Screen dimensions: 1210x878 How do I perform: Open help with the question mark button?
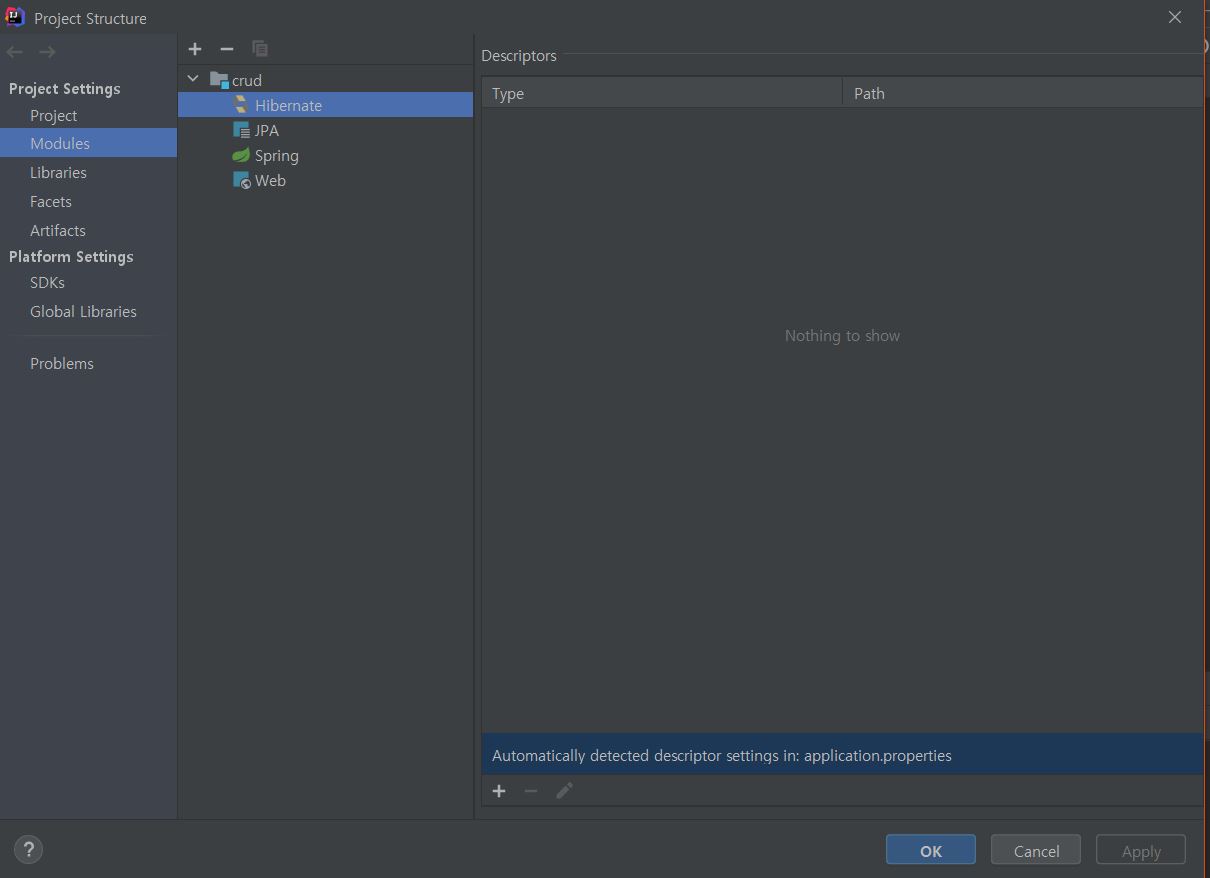(x=29, y=850)
